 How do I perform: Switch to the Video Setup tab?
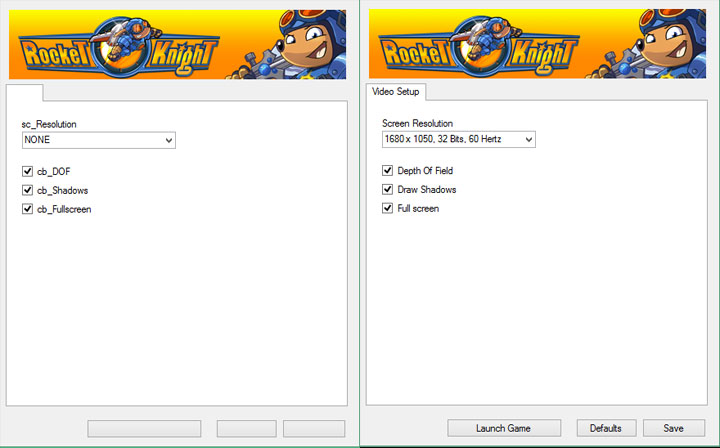[x=396, y=92]
